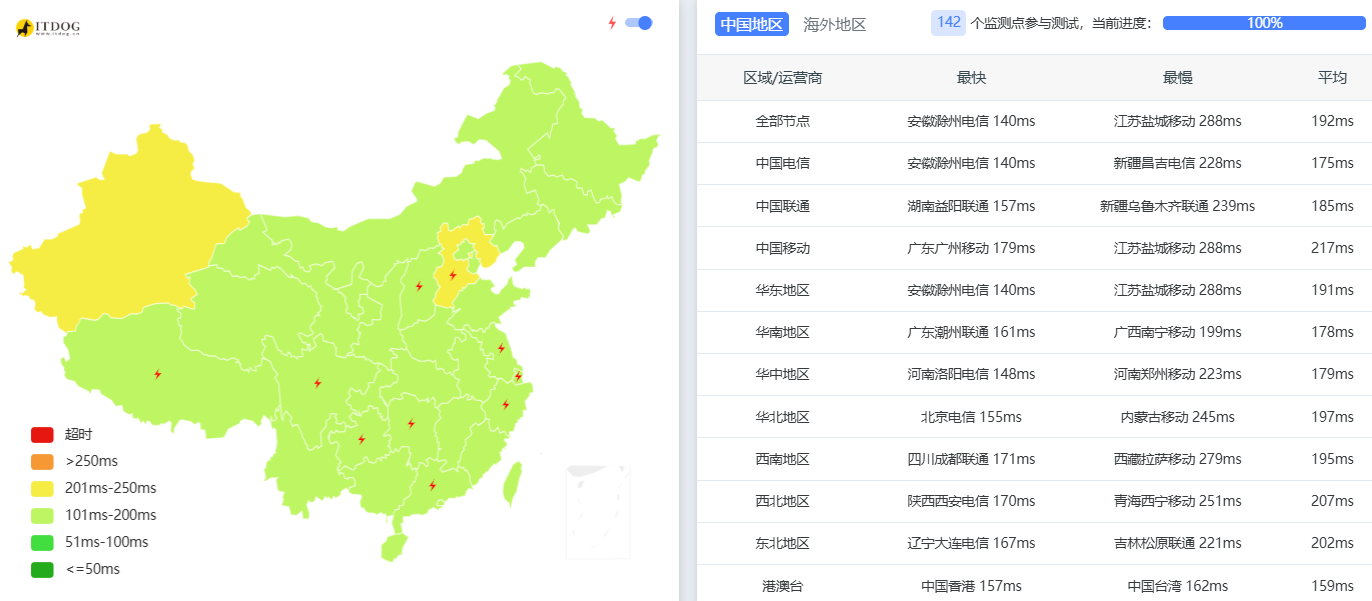The width and height of the screenshot is (1372, 601).
Task: Click the 吉林松原联通 221ms cell
Action: point(1178,543)
